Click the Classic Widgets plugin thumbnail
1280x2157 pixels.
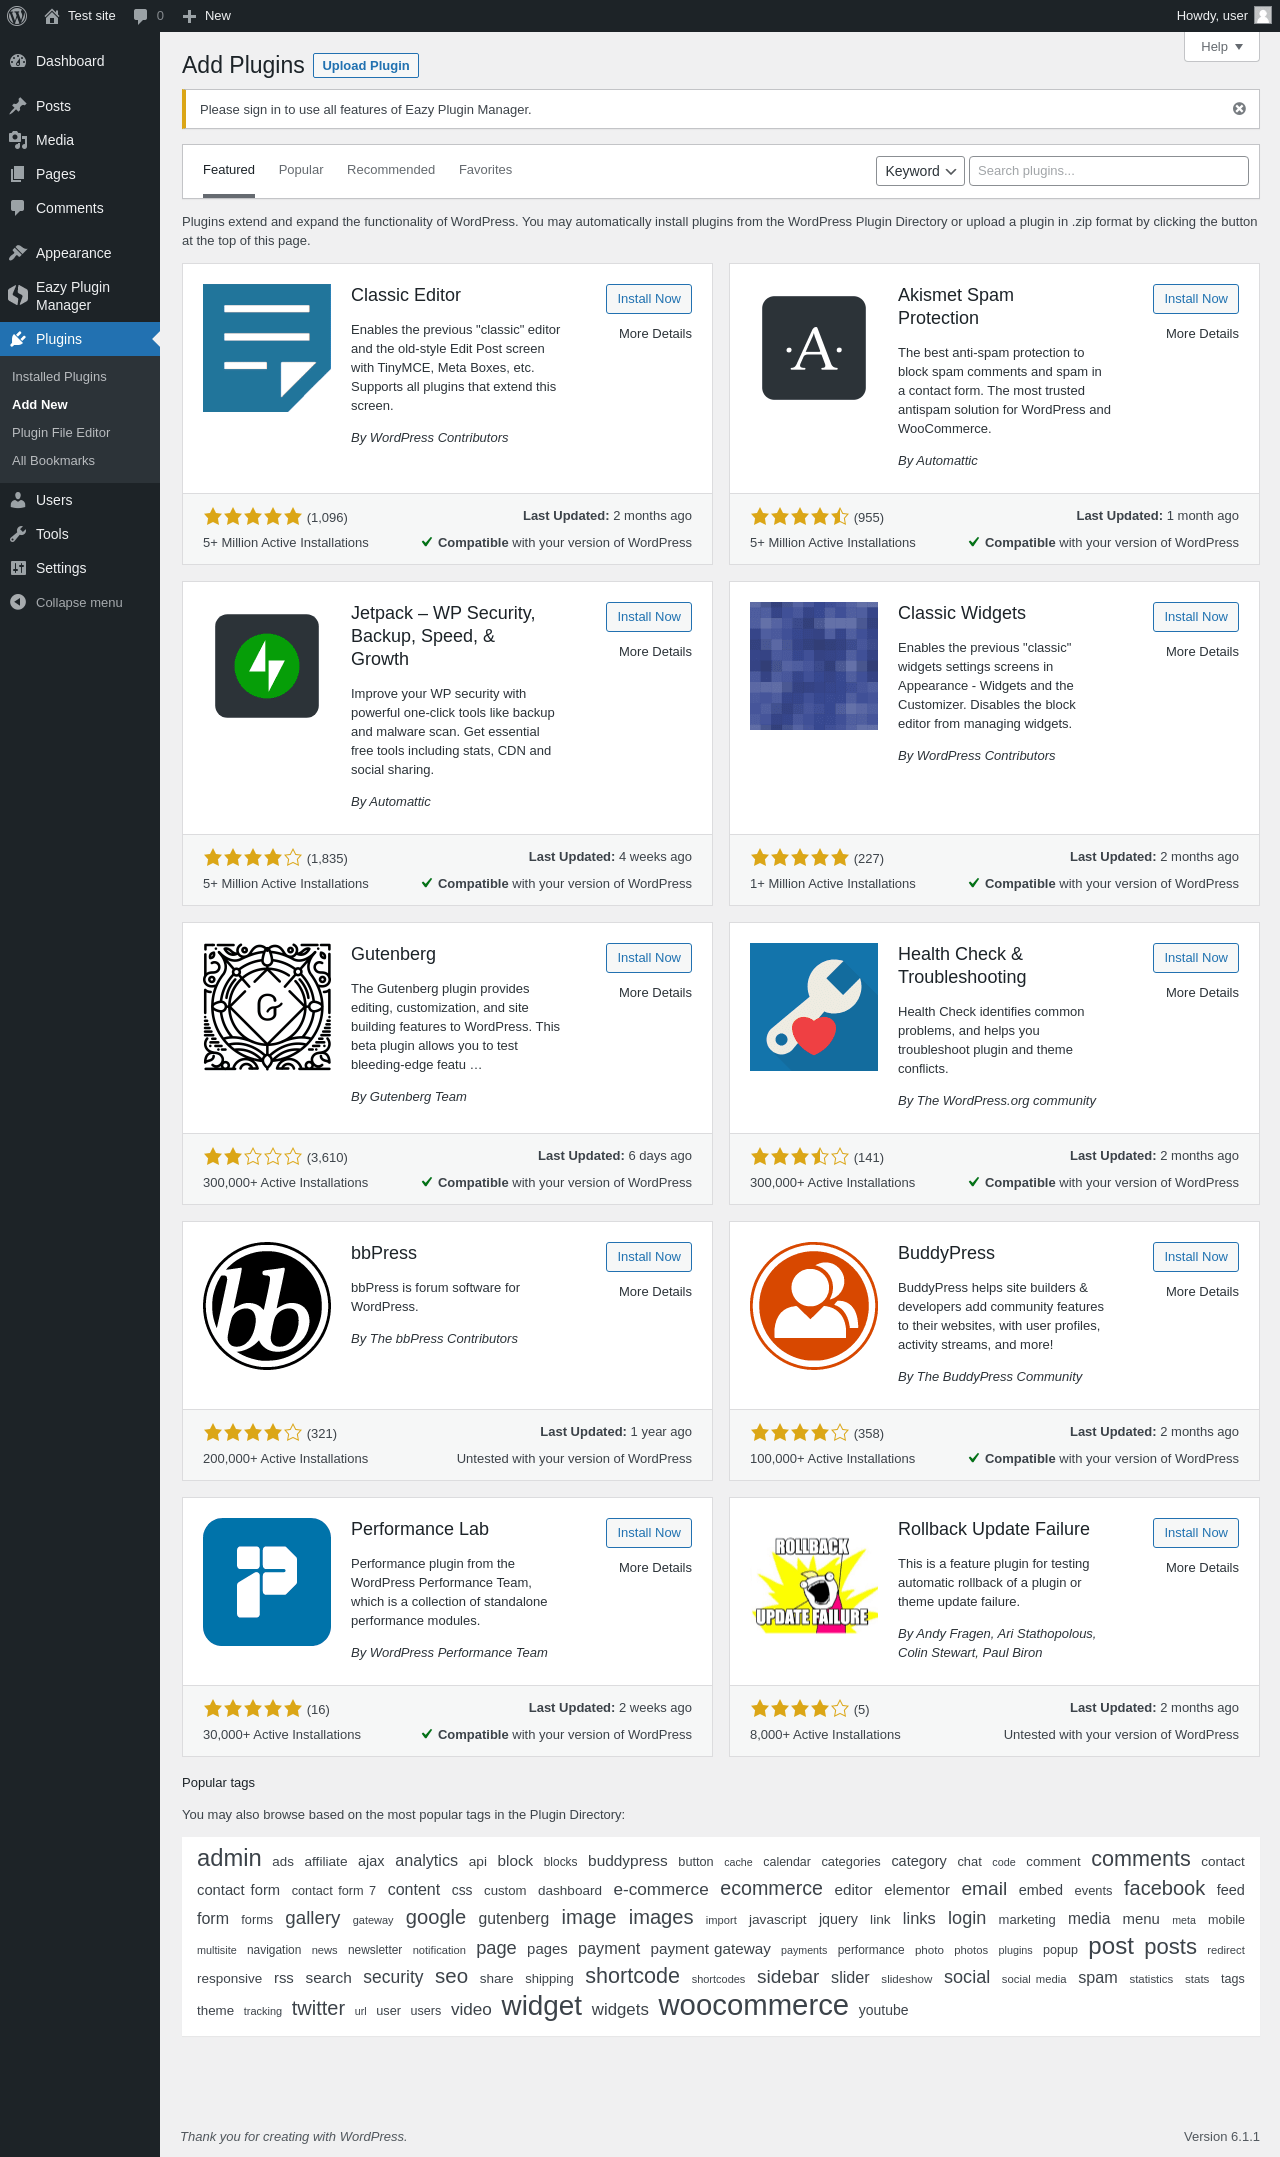(x=814, y=666)
